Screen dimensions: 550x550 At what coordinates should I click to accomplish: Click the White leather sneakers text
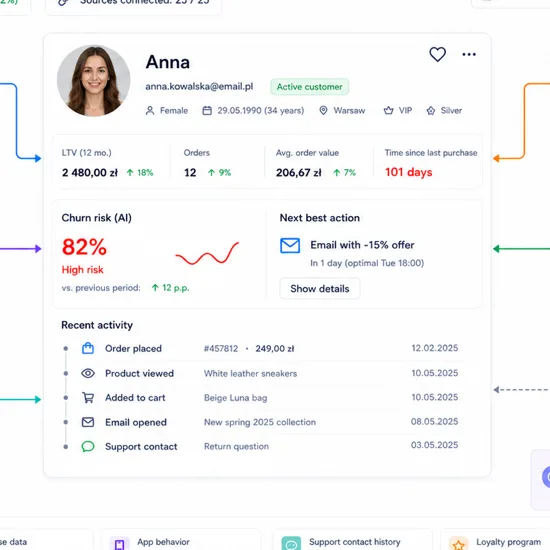click(250, 374)
